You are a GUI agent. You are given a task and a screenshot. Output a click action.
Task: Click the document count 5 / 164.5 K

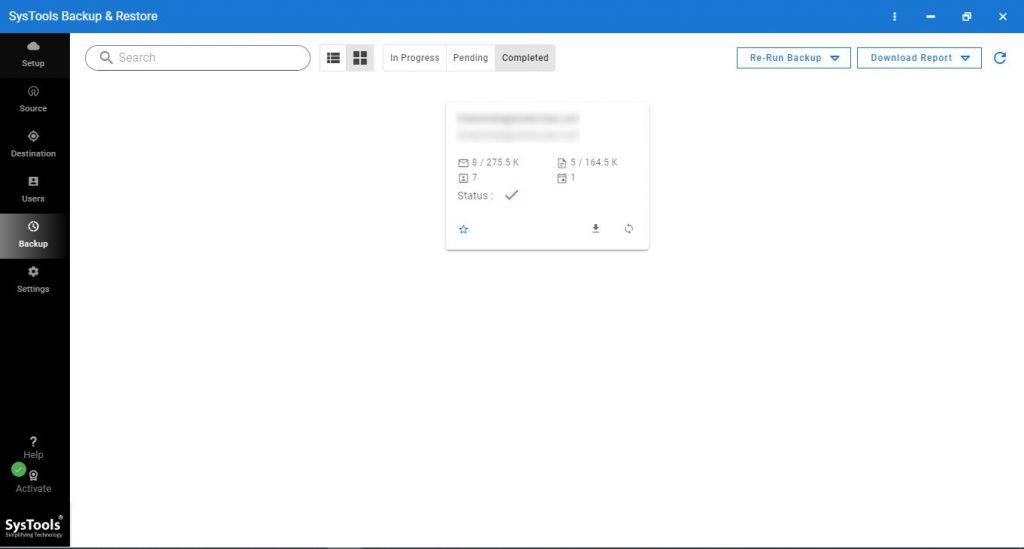coord(587,163)
